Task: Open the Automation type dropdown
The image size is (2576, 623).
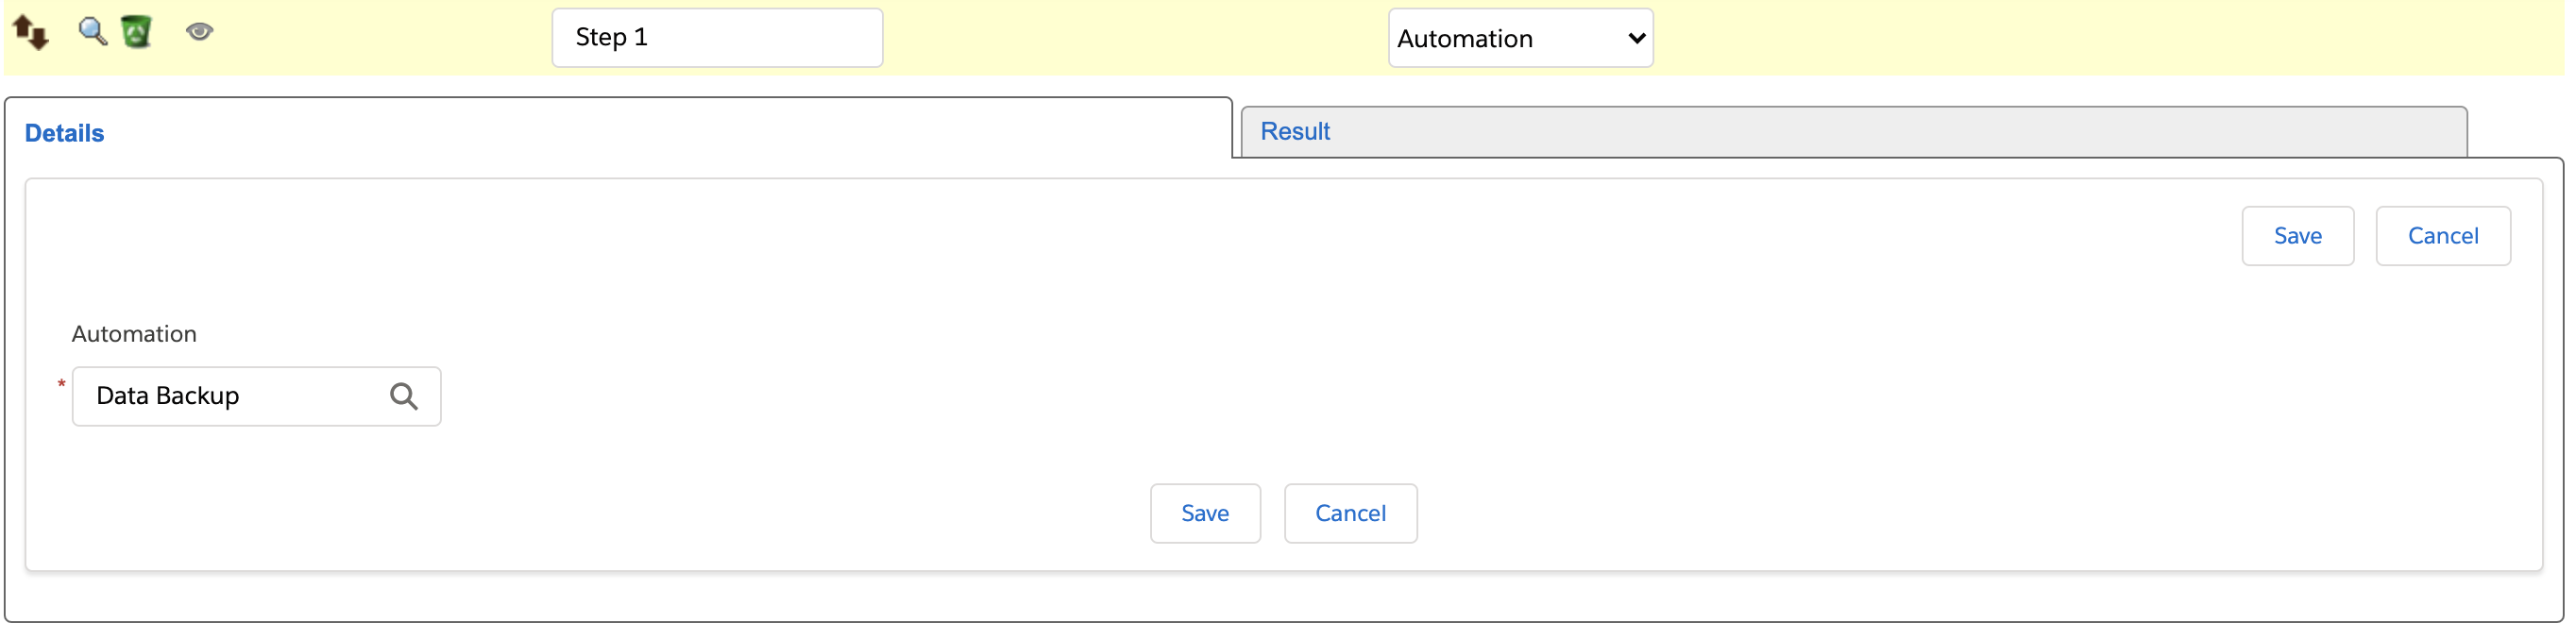Action: [1520, 38]
